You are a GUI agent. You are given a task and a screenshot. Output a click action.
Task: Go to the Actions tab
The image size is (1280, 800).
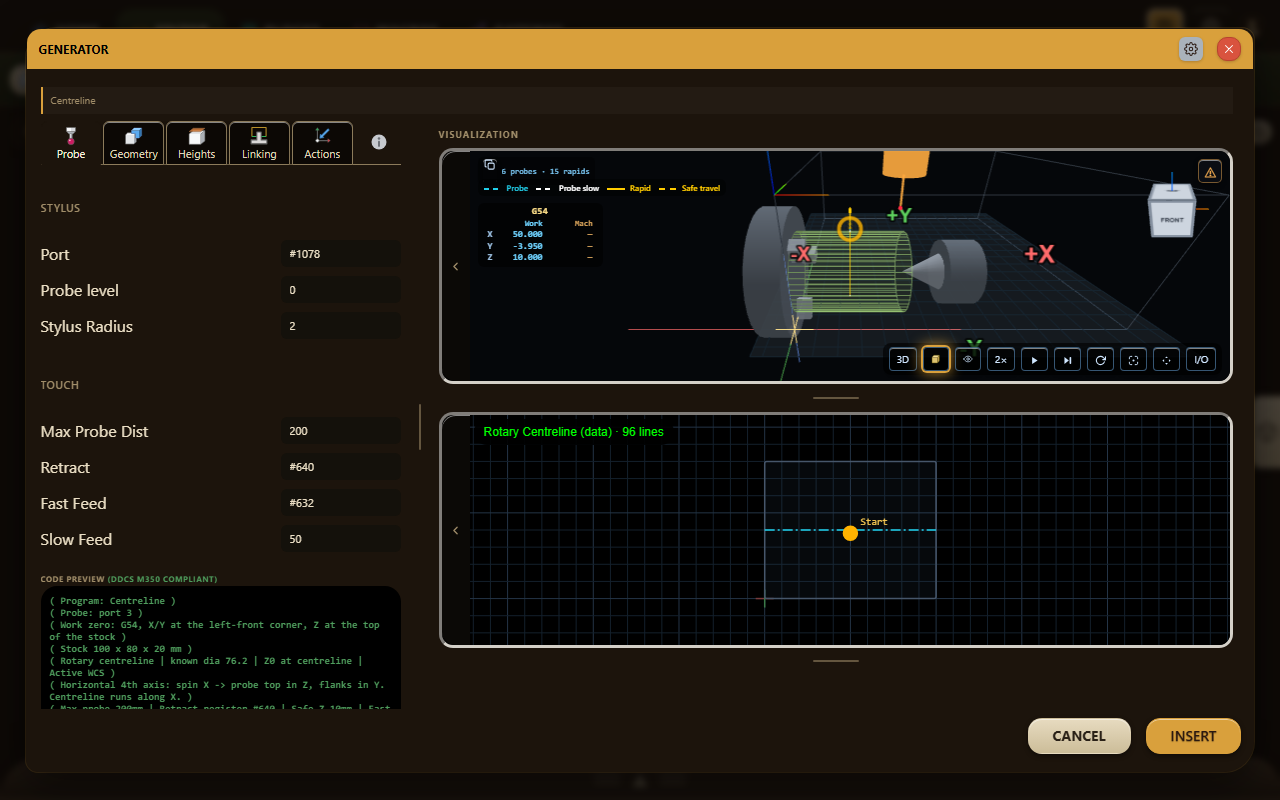[322, 143]
